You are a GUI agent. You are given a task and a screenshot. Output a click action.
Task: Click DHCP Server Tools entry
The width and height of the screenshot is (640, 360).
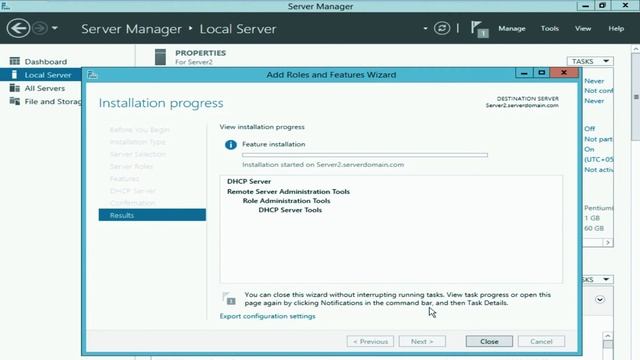click(290, 210)
